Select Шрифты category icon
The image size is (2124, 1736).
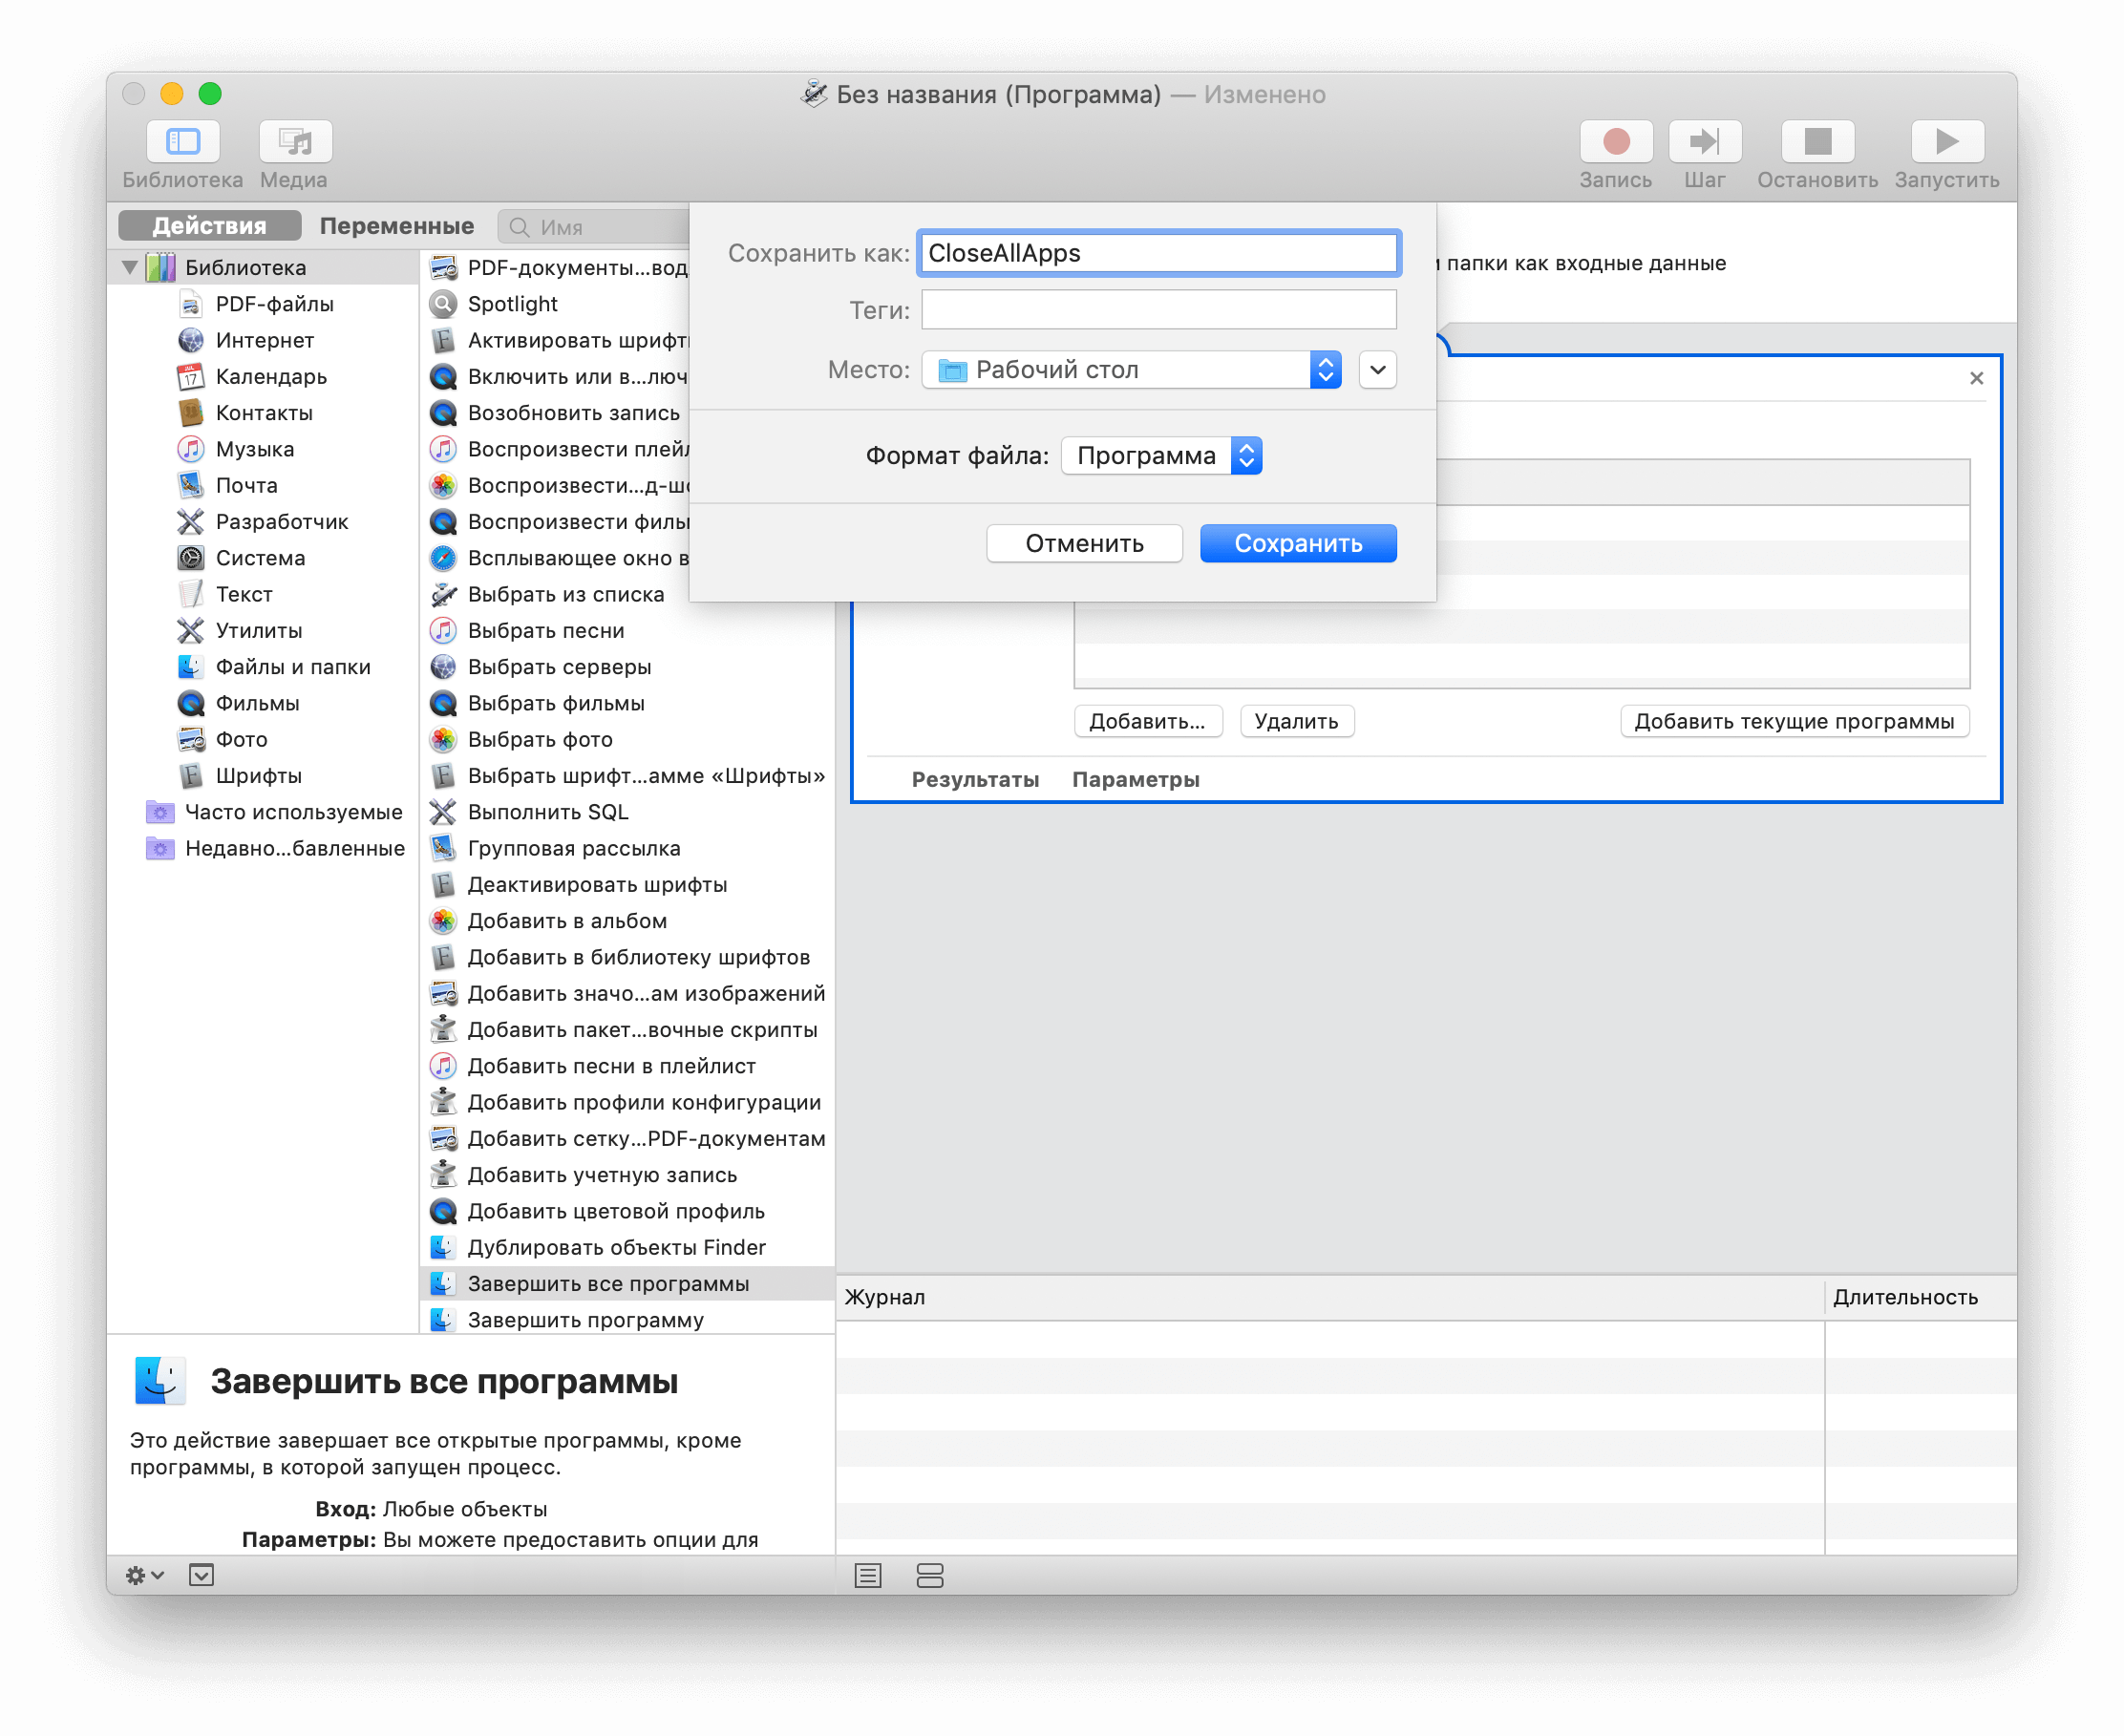click(190, 775)
